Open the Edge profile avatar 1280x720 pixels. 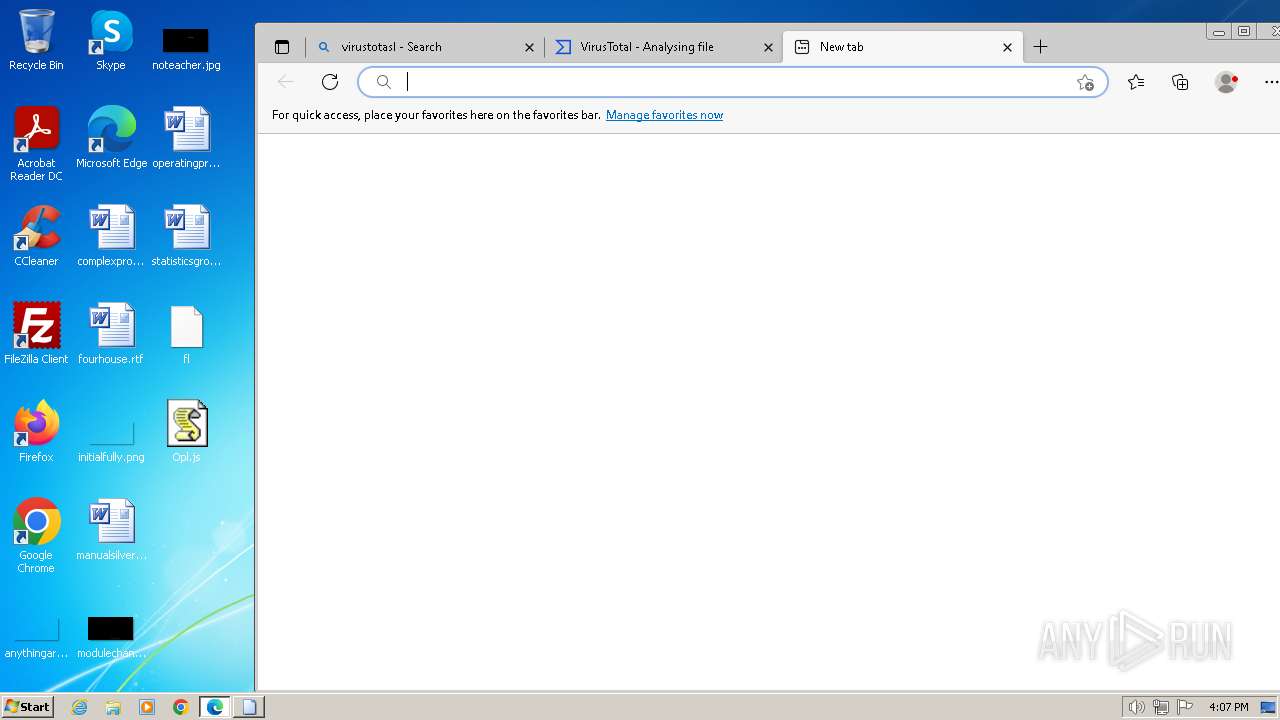[1226, 82]
